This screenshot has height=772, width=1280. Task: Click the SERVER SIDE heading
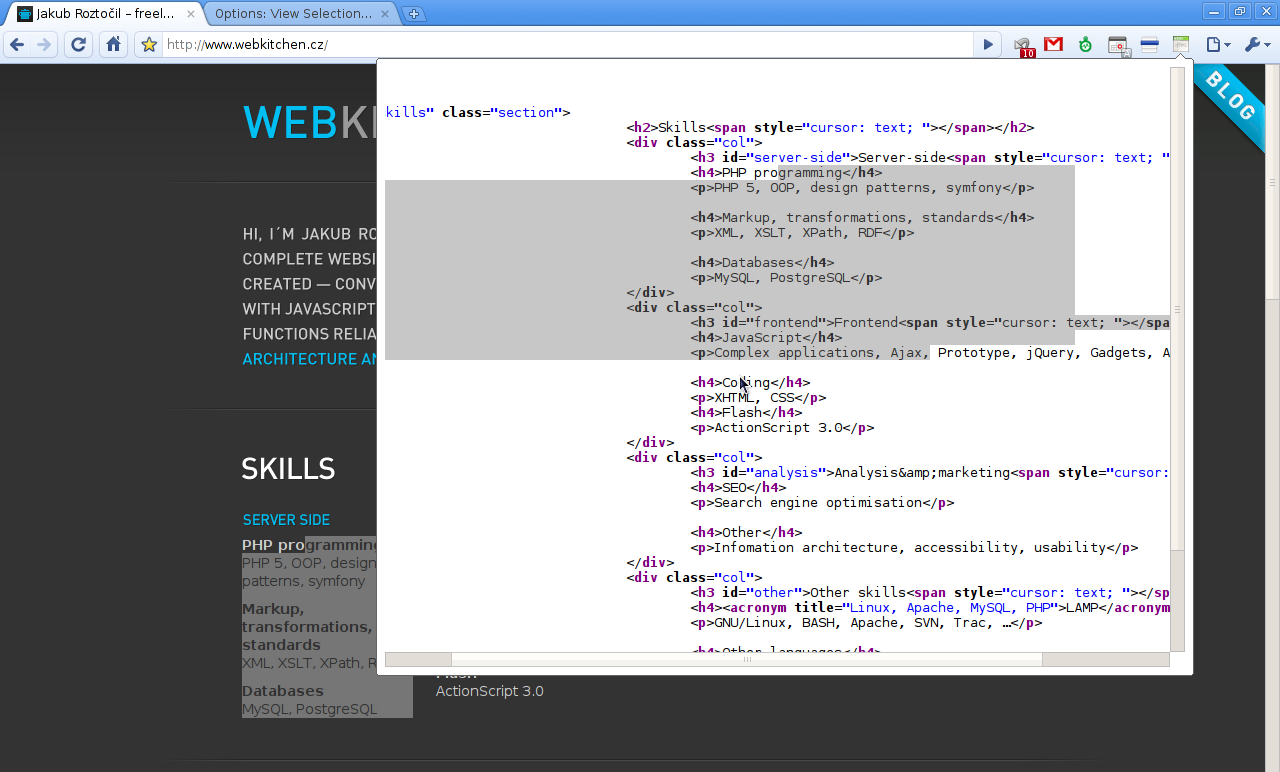[286, 520]
